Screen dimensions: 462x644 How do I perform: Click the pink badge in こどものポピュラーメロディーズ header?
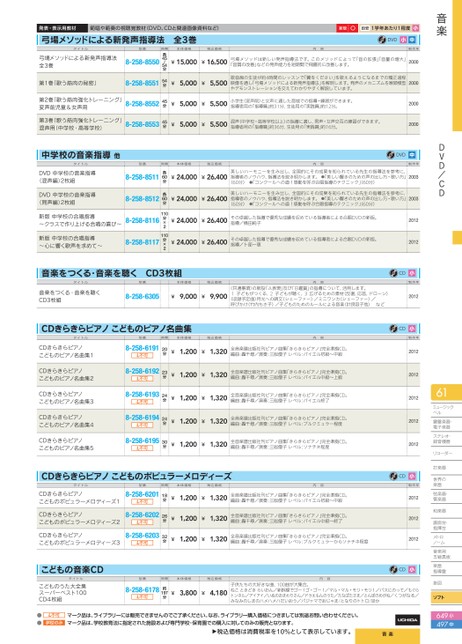tap(412, 476)
